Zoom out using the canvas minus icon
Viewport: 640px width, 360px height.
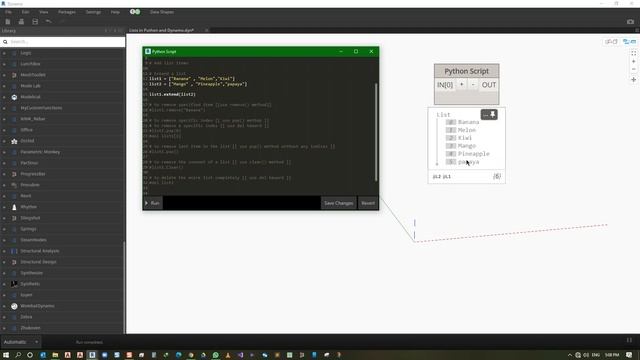click(x=633, y=69)
